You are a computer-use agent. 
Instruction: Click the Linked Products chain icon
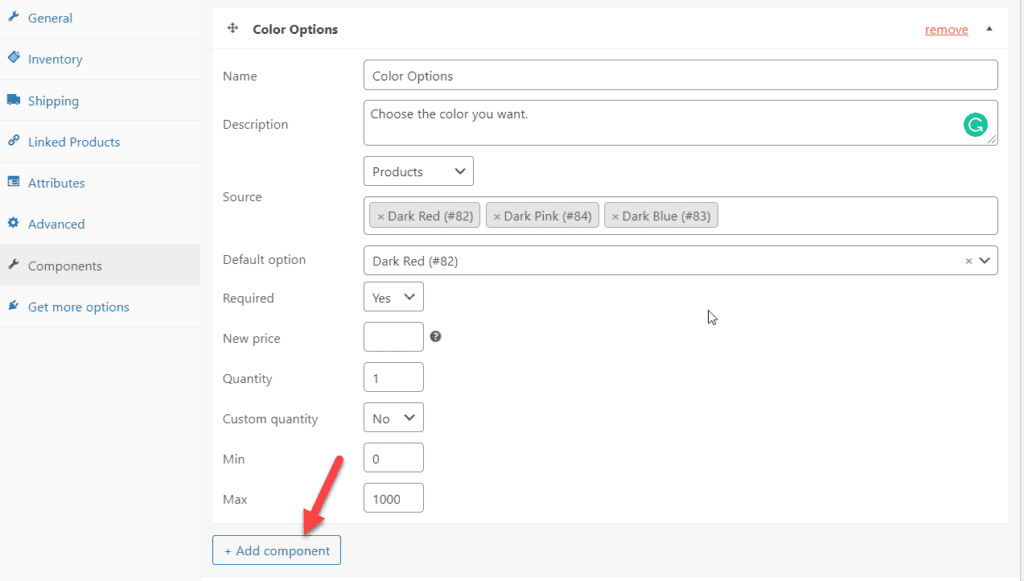tap(13, 141)
